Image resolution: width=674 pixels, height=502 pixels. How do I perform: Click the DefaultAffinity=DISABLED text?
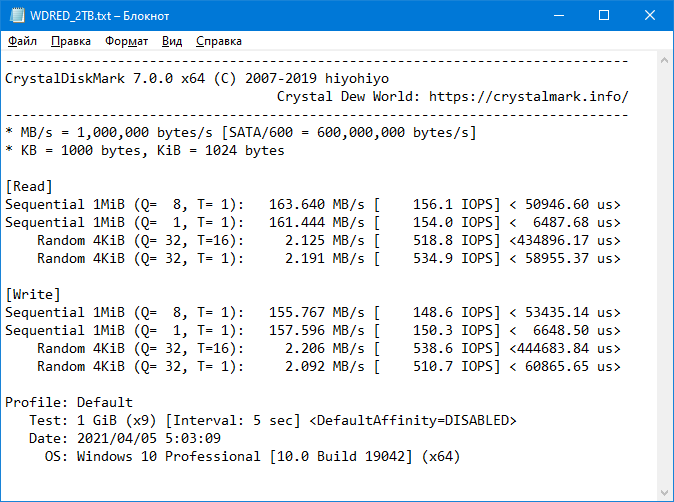click(x=413, y=420)
